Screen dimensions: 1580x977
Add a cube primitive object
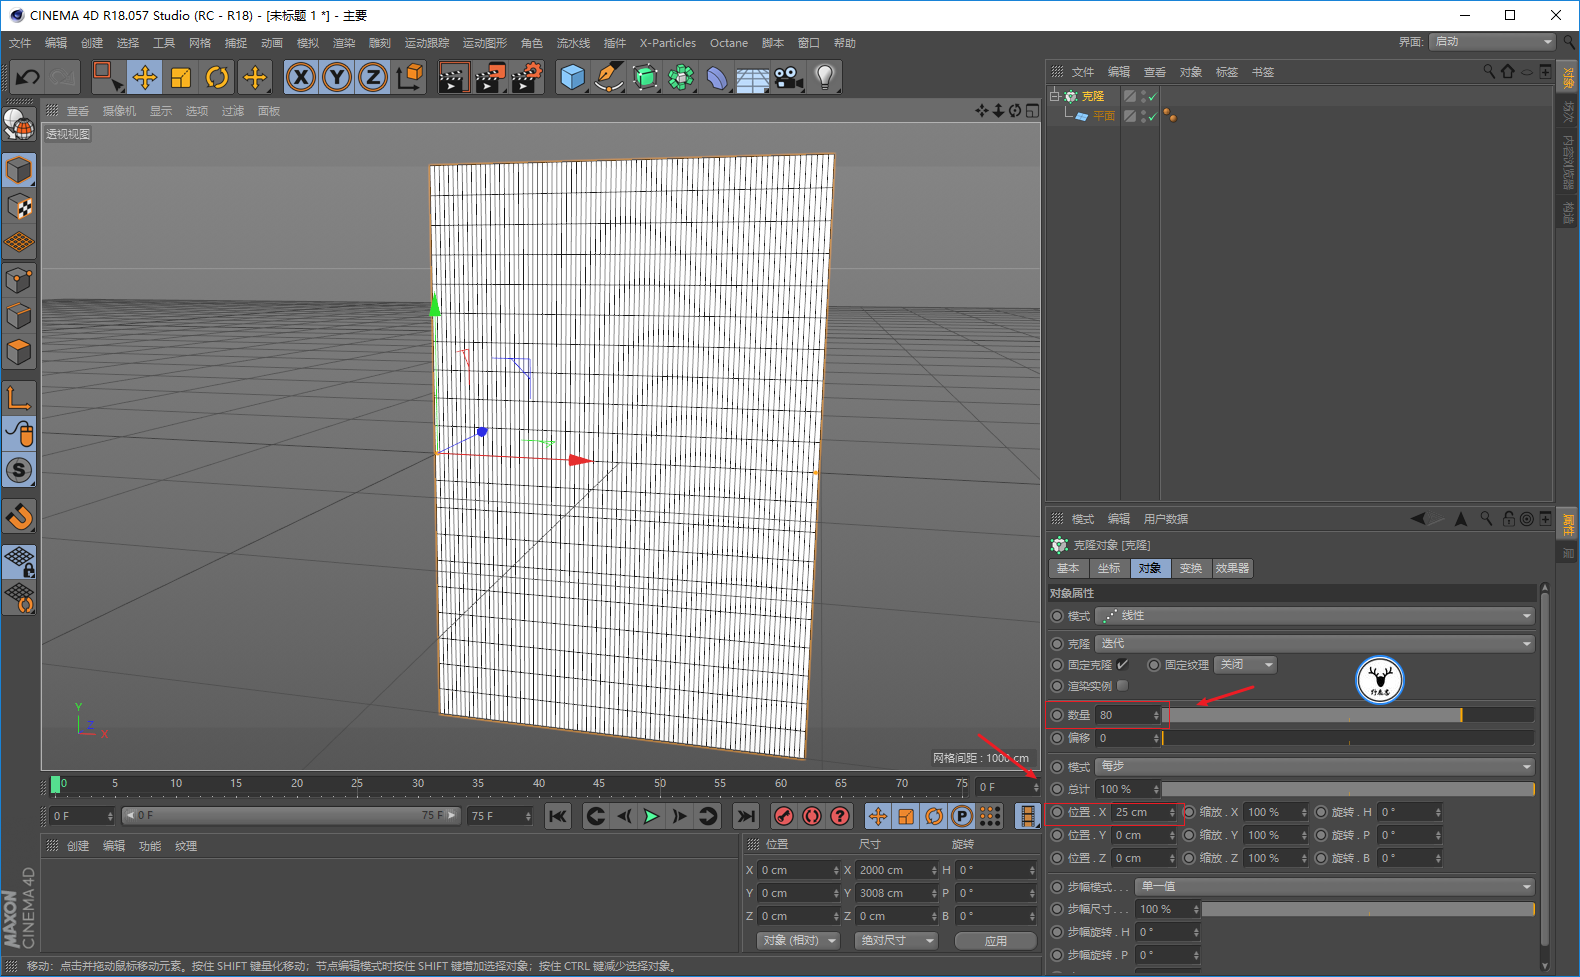pos(572,77)
